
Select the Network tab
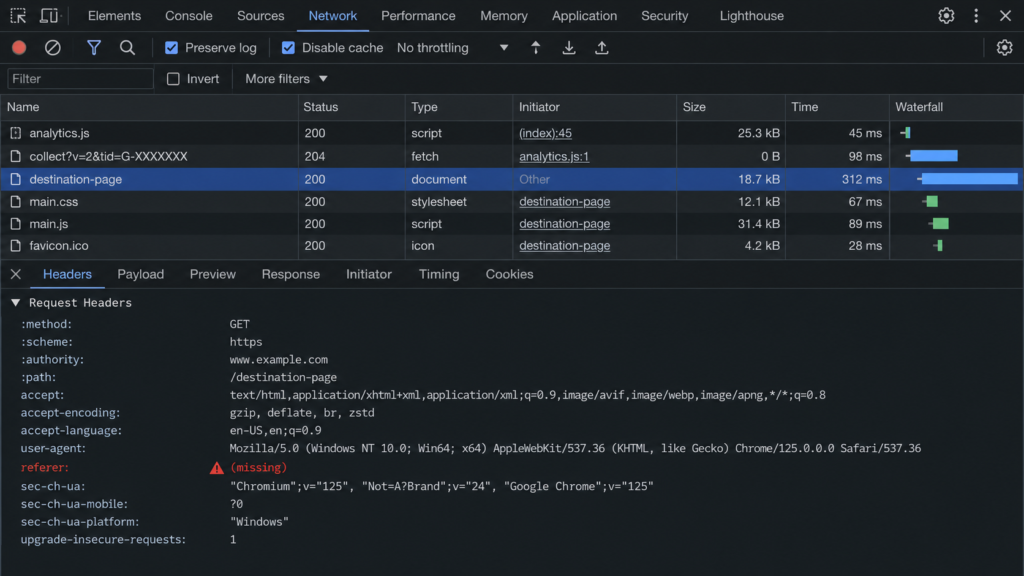[x=332, y=16]
